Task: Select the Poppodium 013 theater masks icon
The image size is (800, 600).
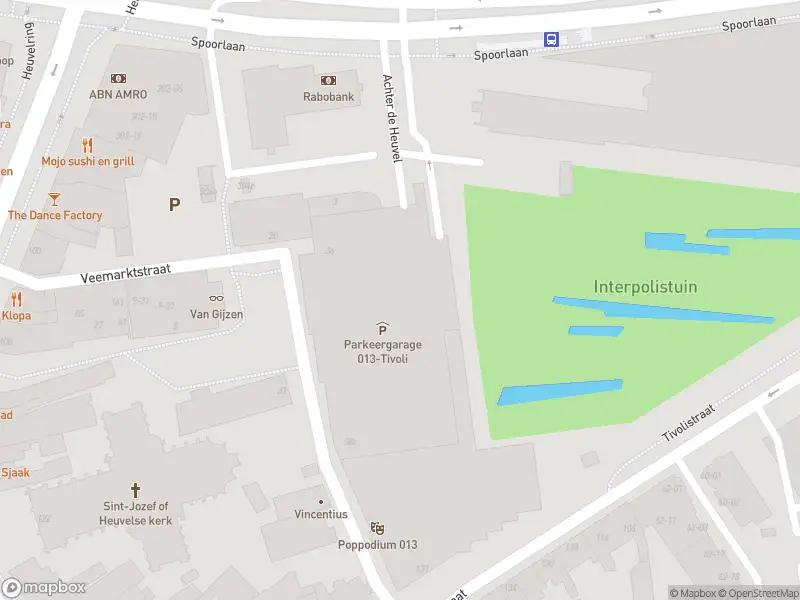Action: [x=377, y=528]
